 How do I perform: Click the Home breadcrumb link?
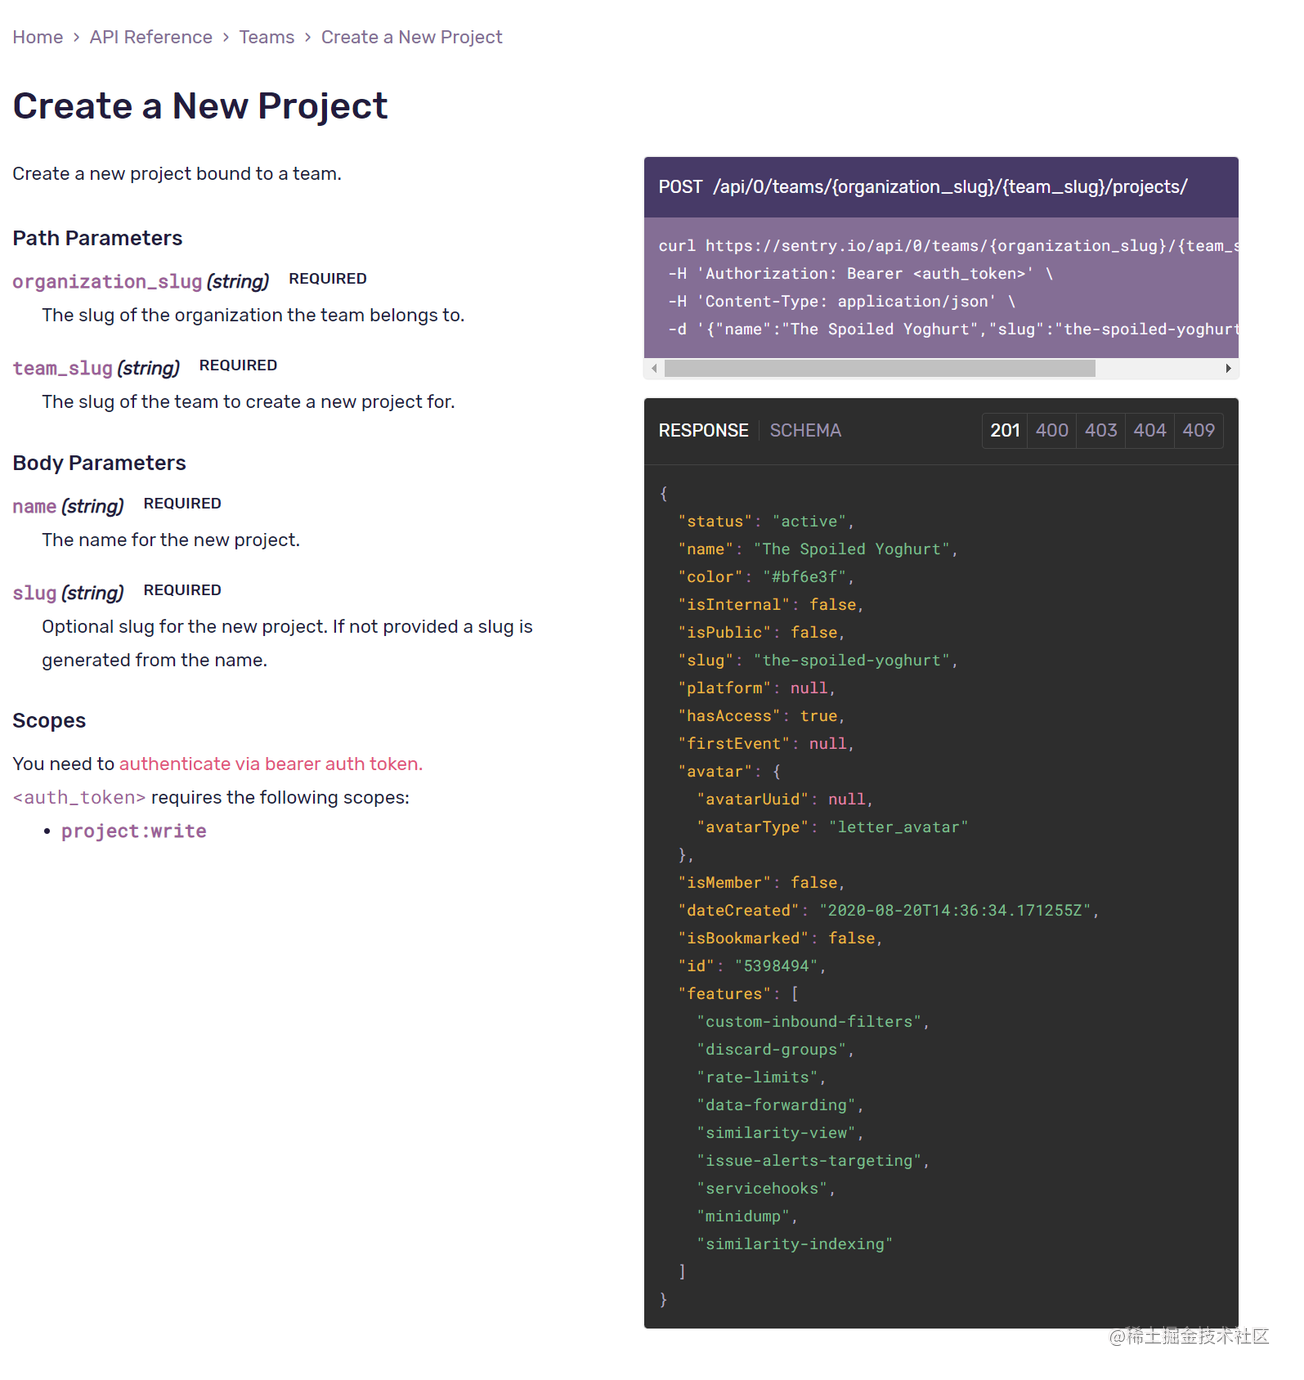click(37, 37)
